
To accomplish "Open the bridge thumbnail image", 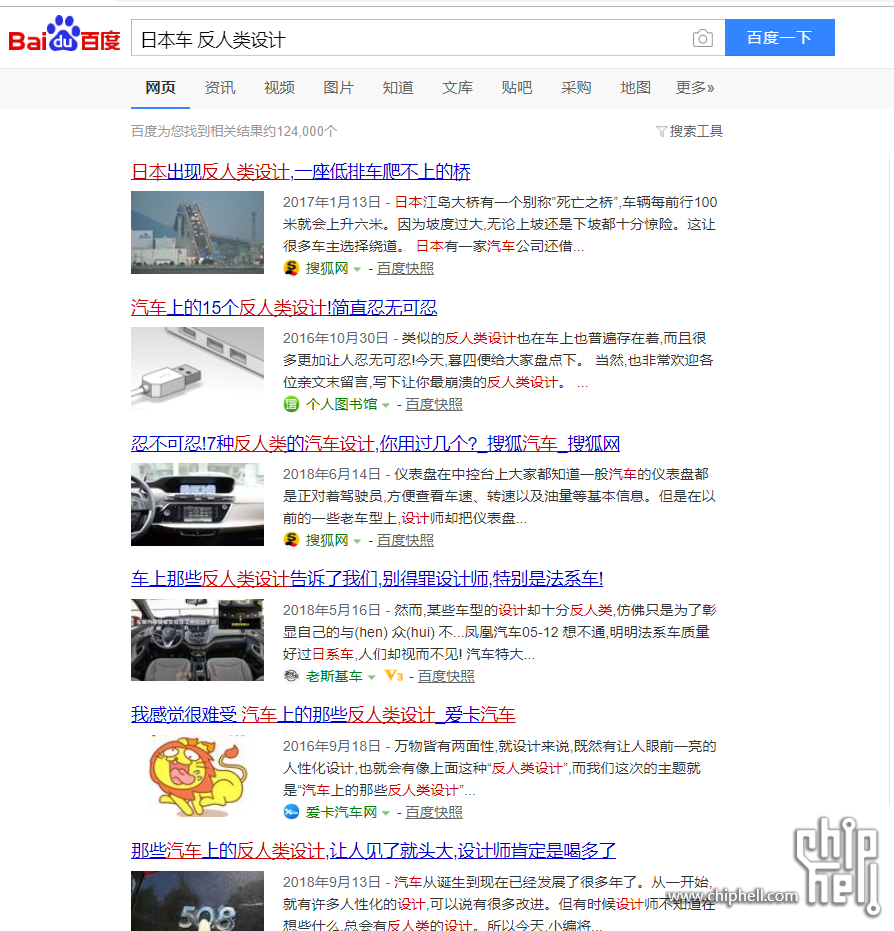I will click(x=197, y=232).
